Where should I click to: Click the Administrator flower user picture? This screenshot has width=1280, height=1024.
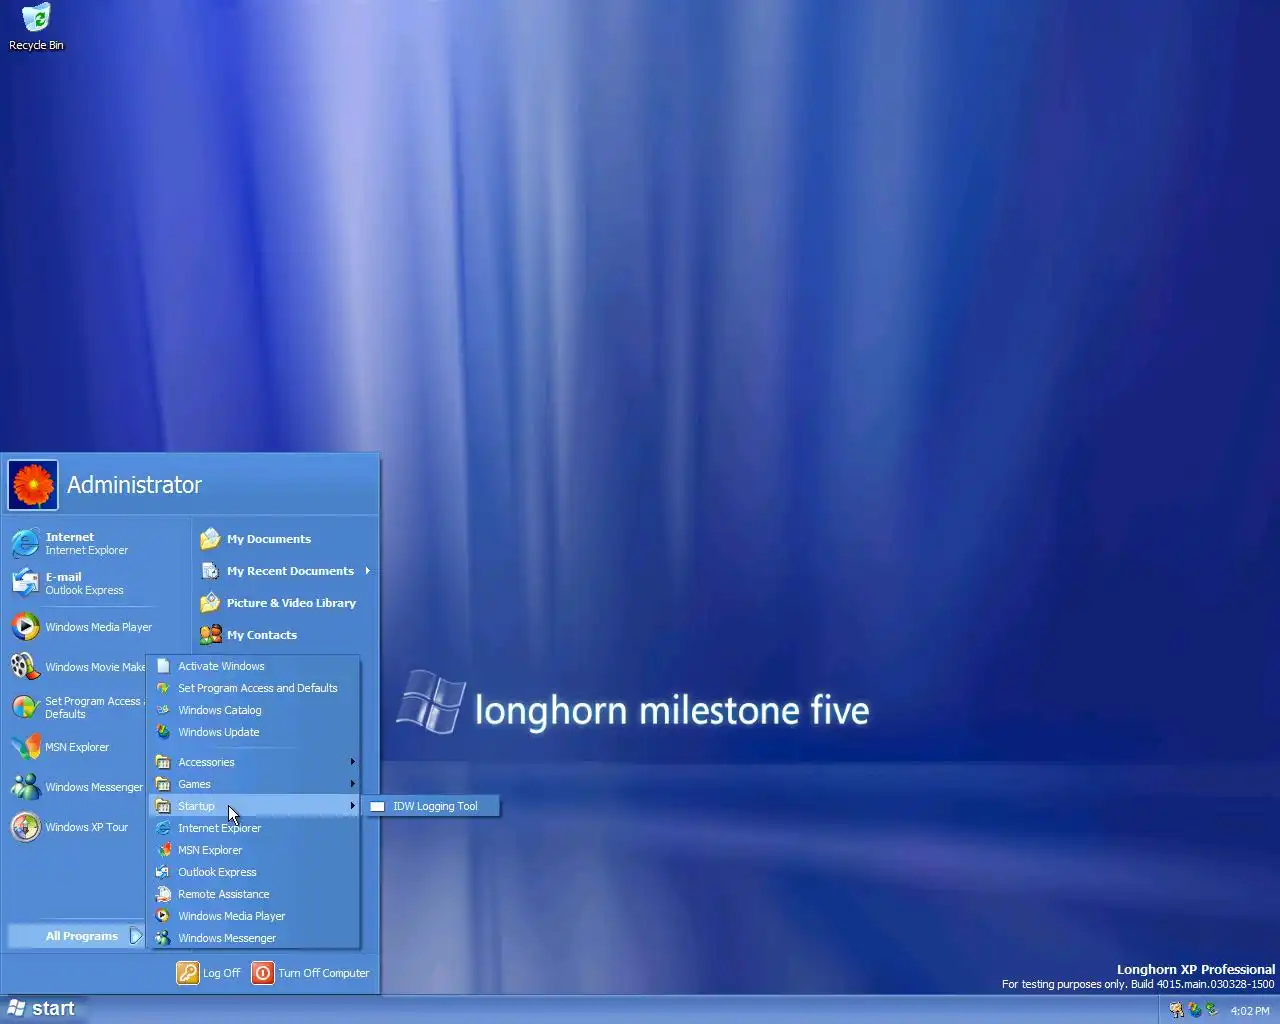pos(33,485)
